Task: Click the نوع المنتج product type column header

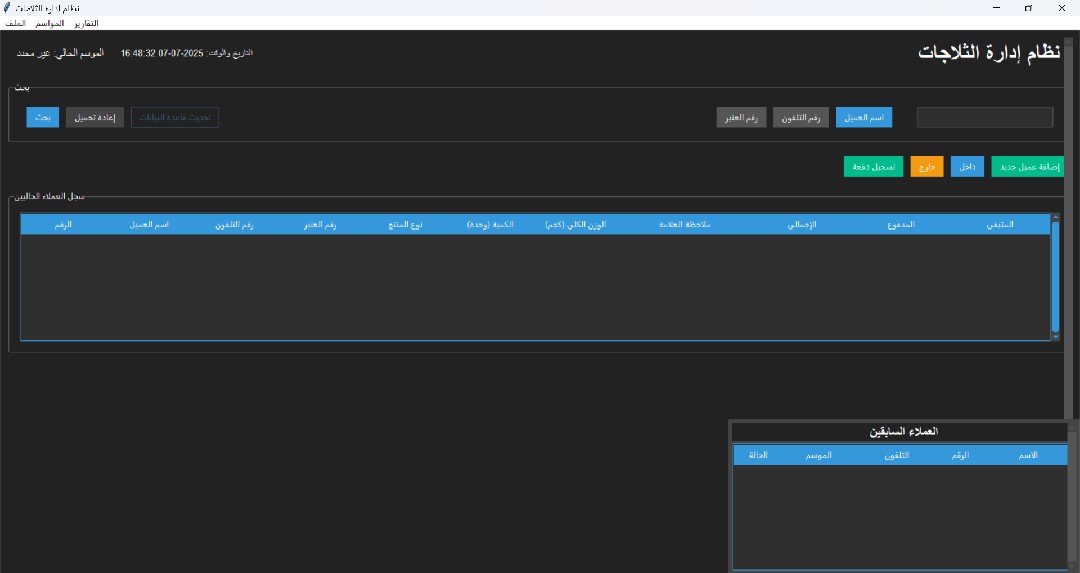Action: pyautogui.click(x=405, y=225)
